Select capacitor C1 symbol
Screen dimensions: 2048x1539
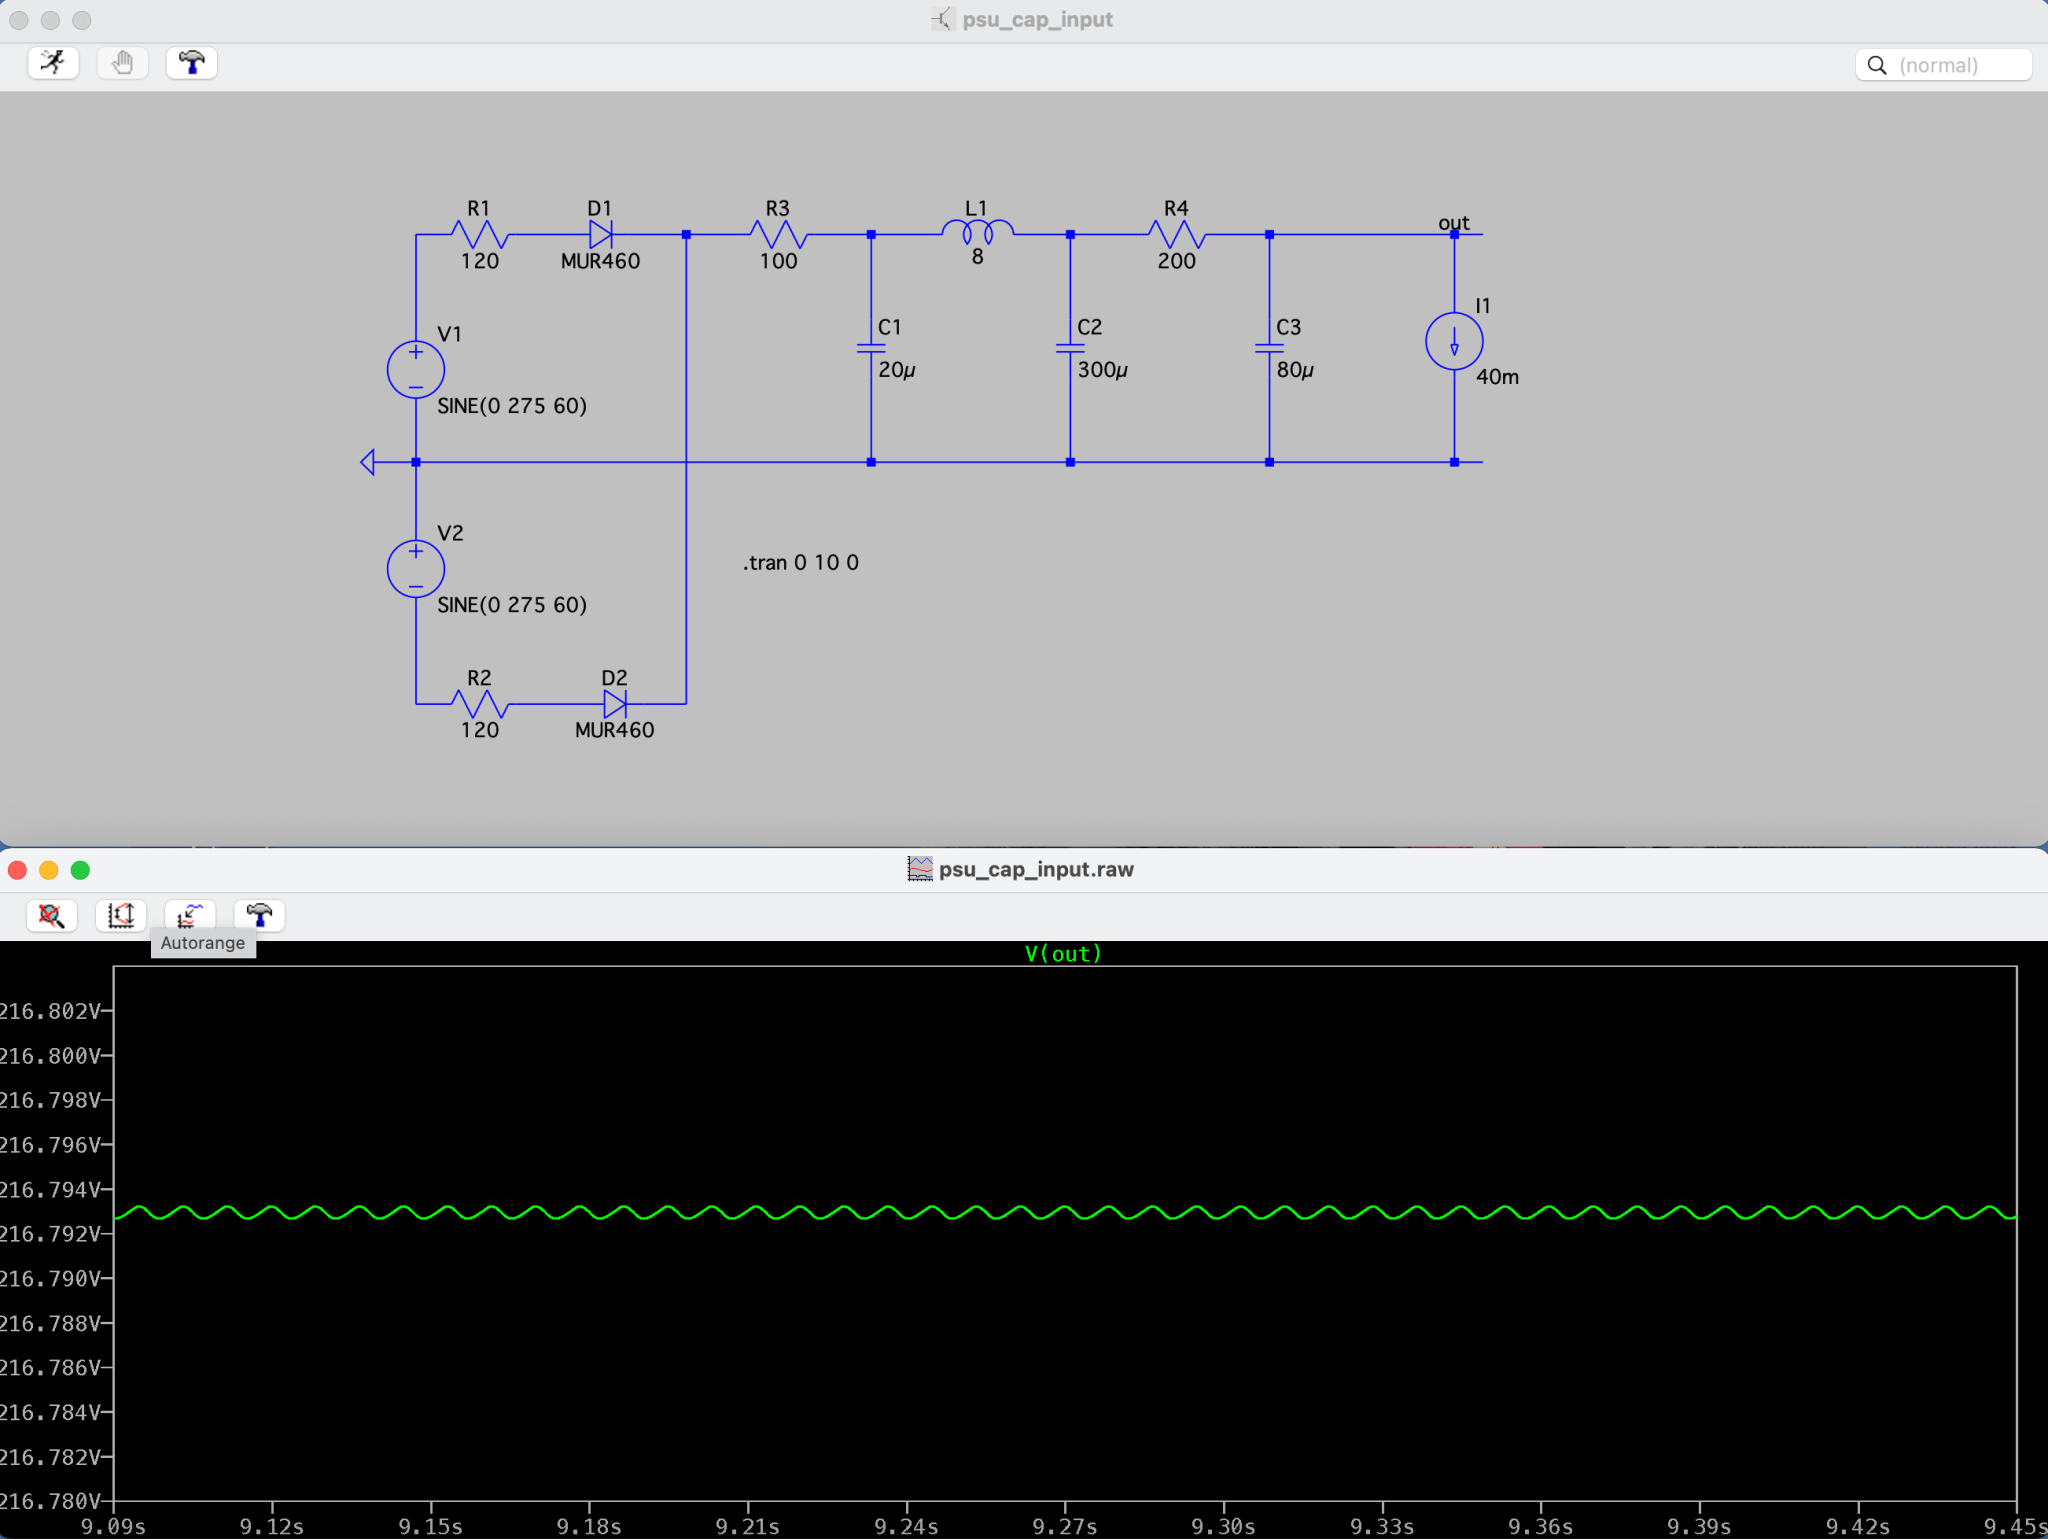(871, 348)
